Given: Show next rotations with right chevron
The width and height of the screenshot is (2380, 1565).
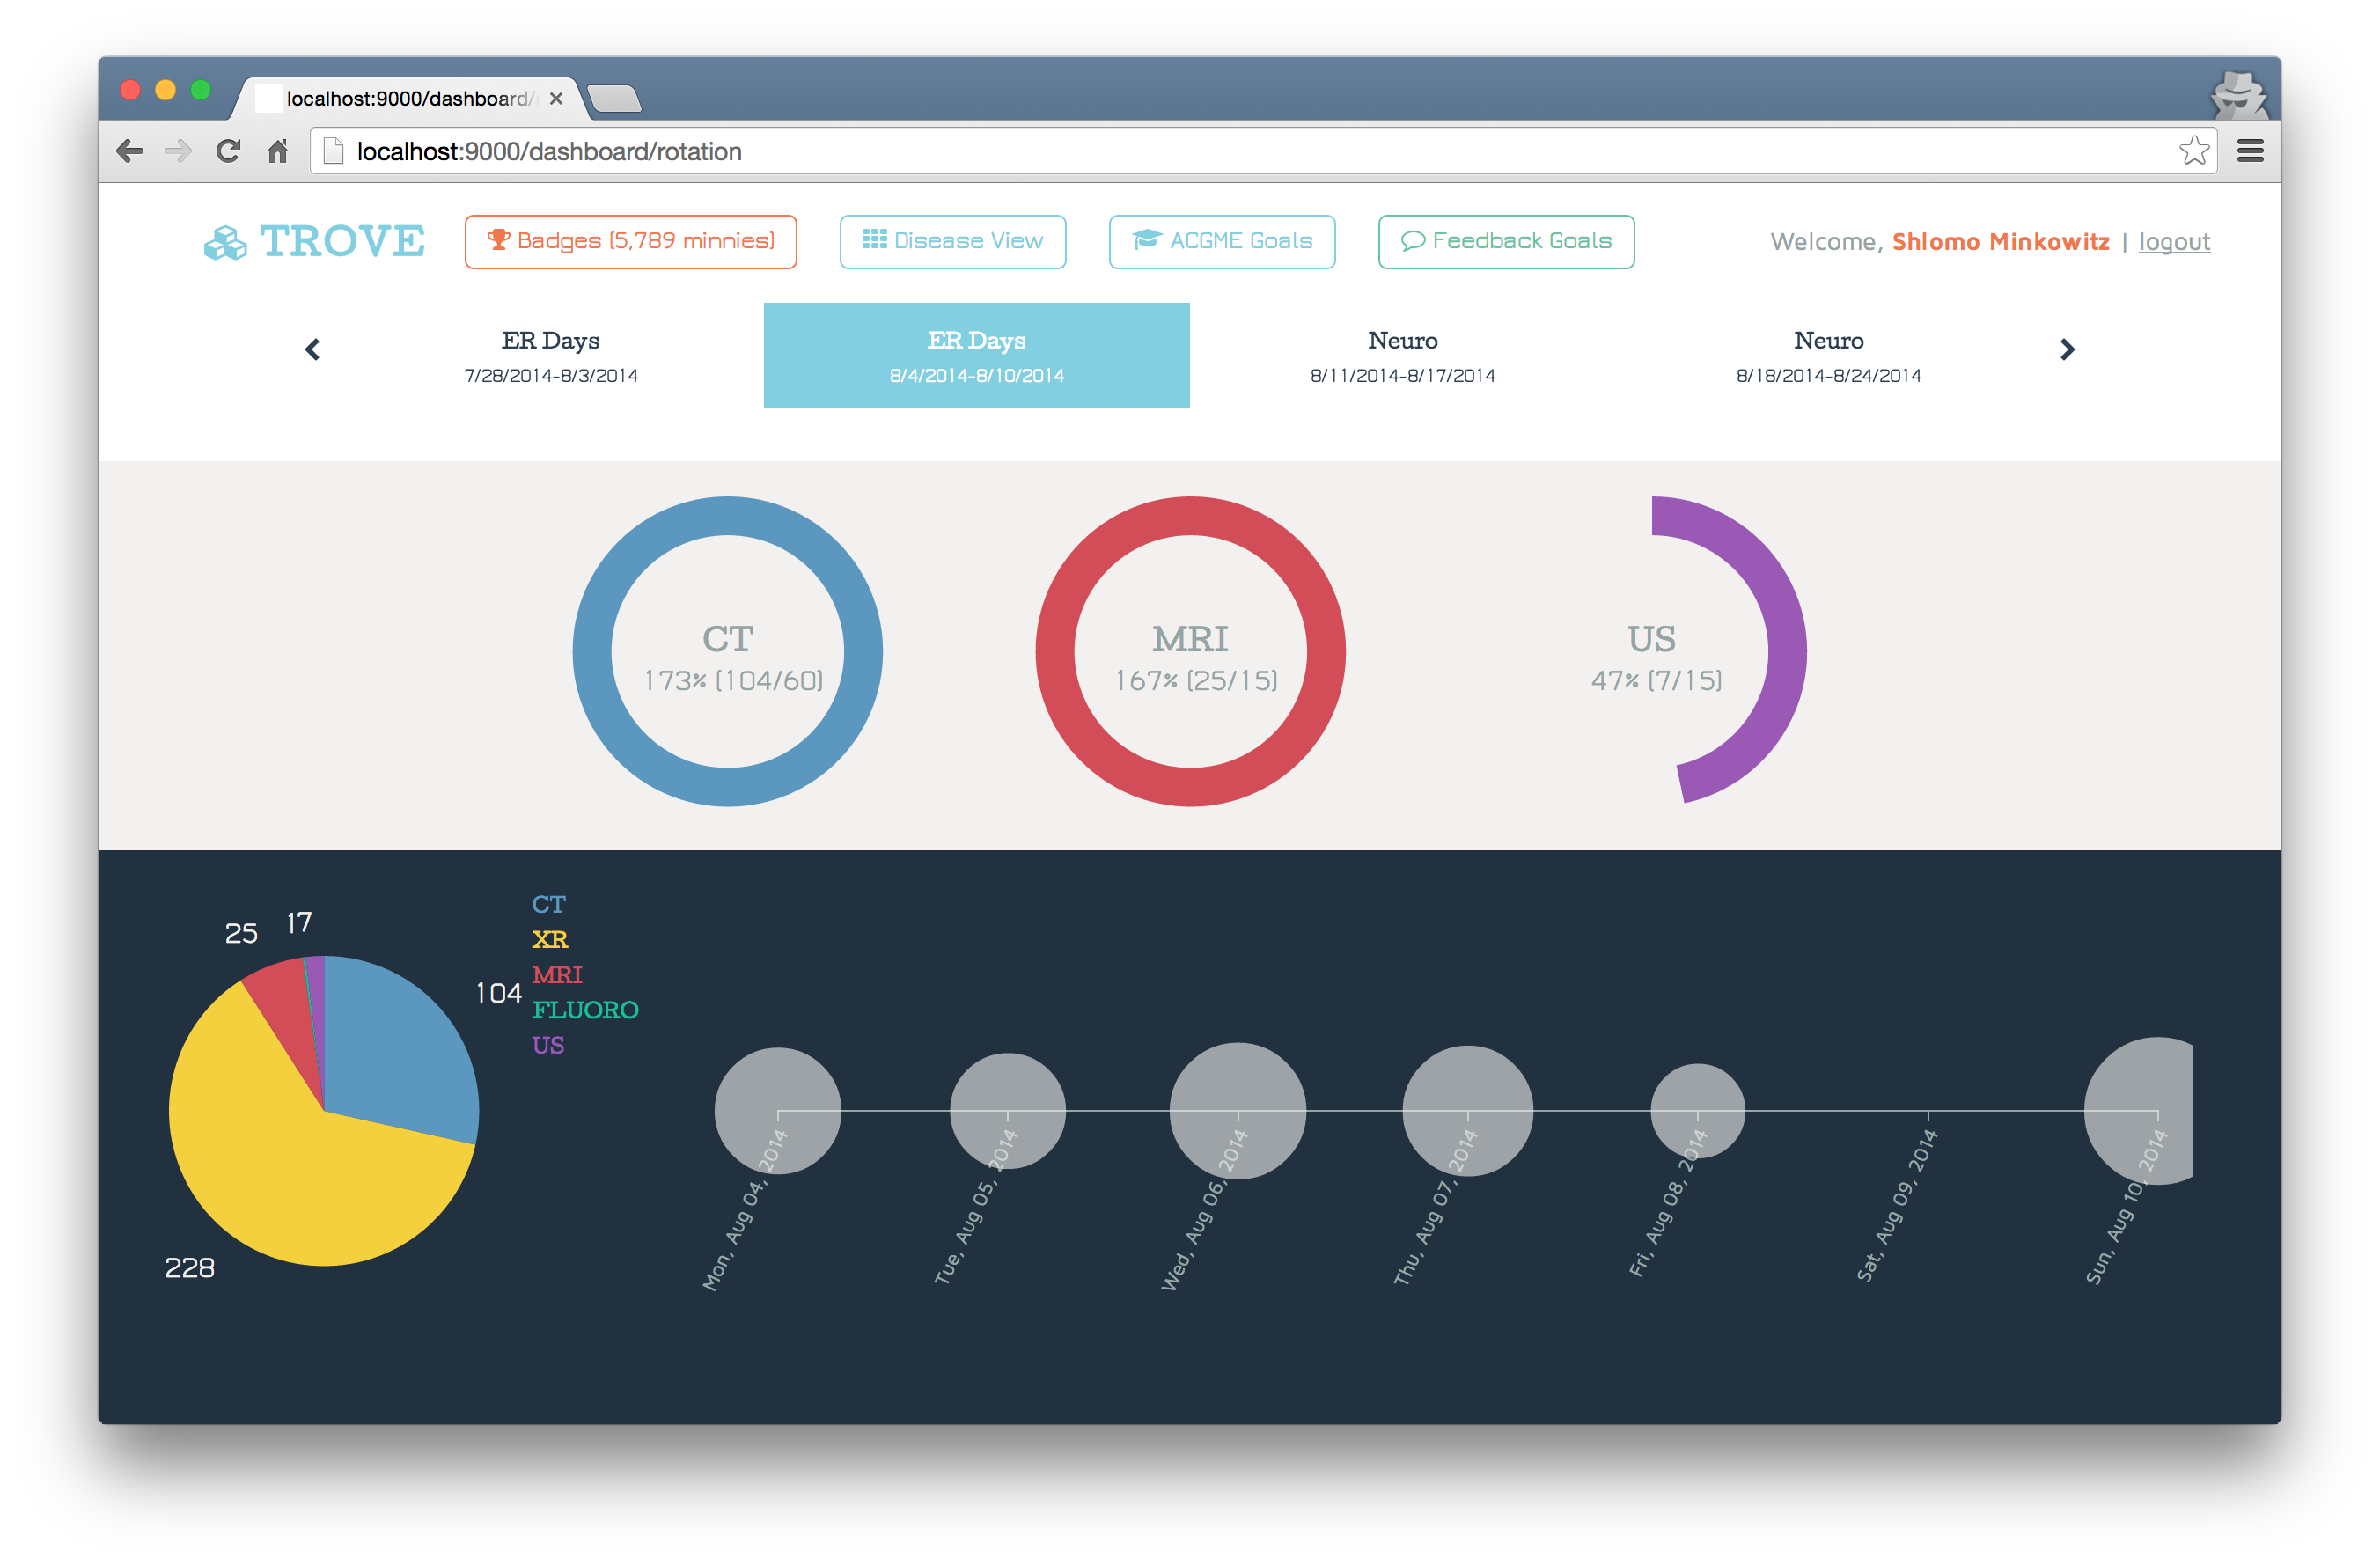Looking at the screenshot, I should tap(2067, 349).
